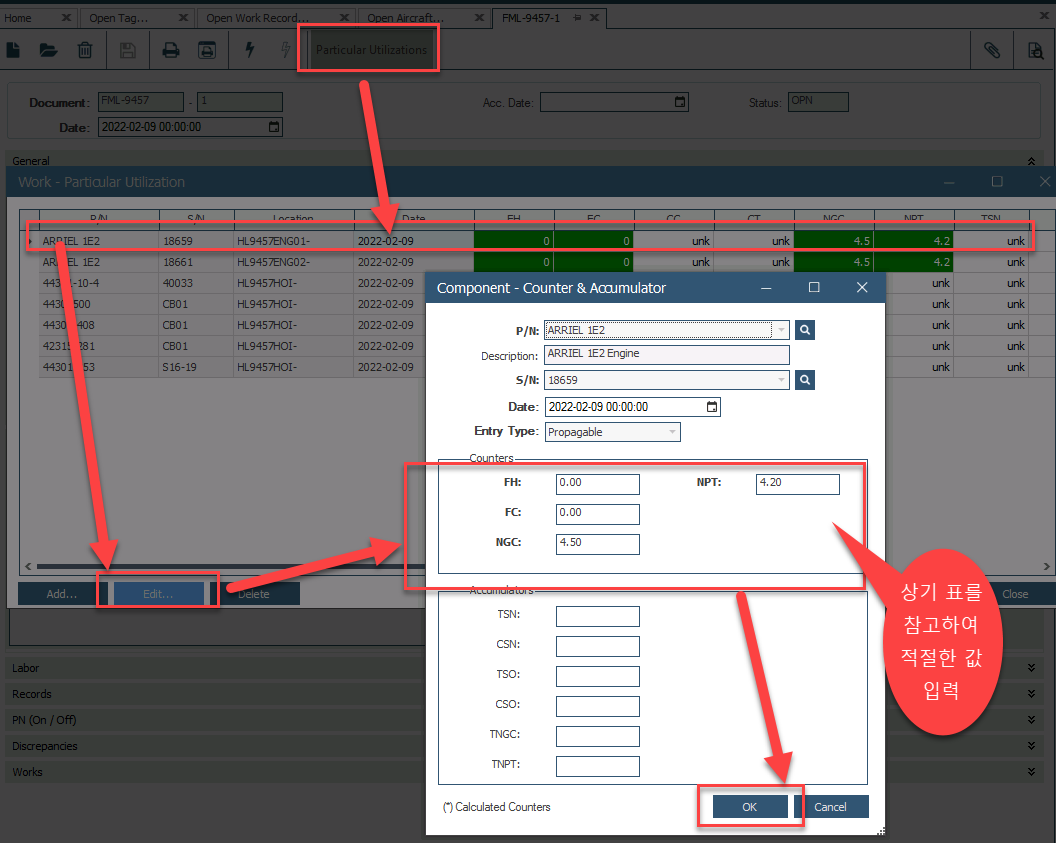
Task: Click the Open folder toolbar icon
Action: 48,50
